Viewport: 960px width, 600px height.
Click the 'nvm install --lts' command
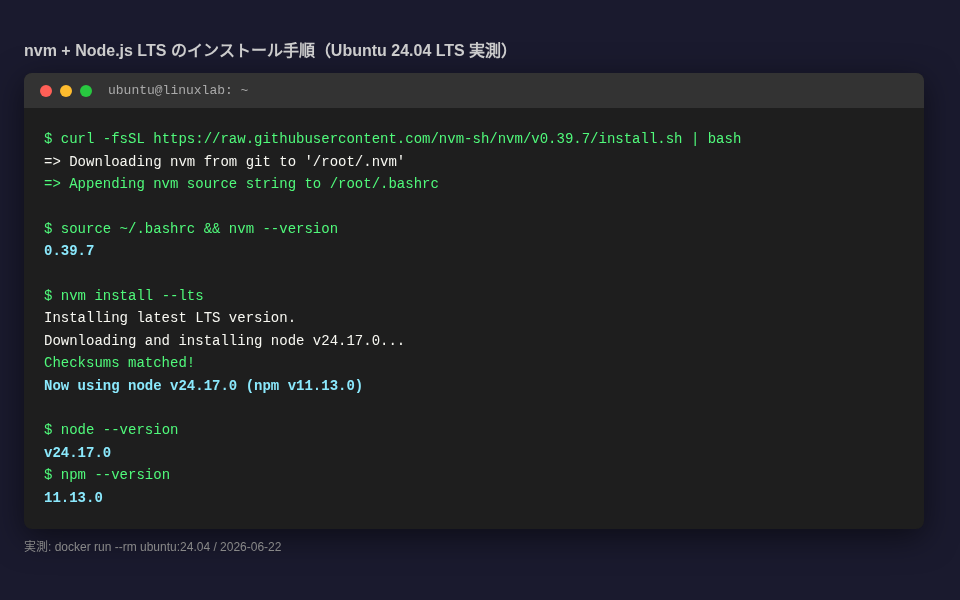(124, 296)
